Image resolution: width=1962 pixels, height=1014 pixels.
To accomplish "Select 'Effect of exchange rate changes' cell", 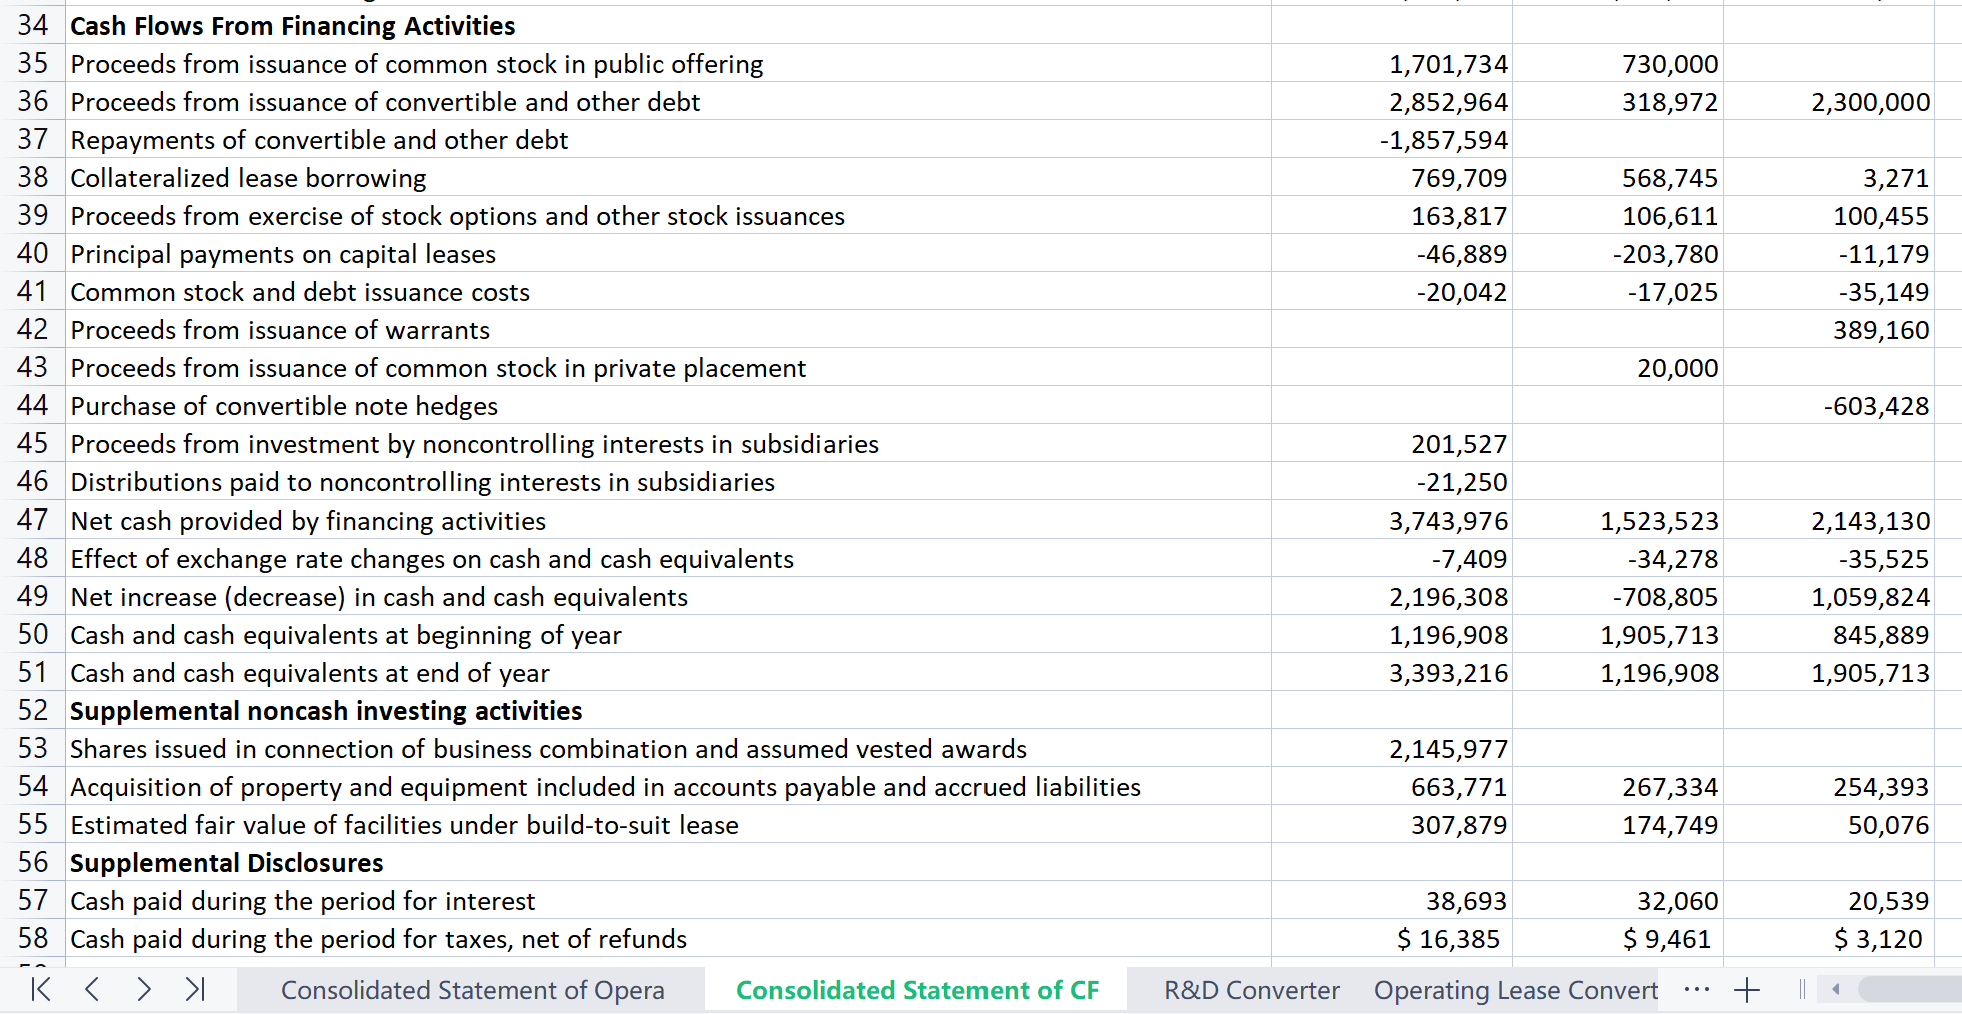I will [668, 558].
